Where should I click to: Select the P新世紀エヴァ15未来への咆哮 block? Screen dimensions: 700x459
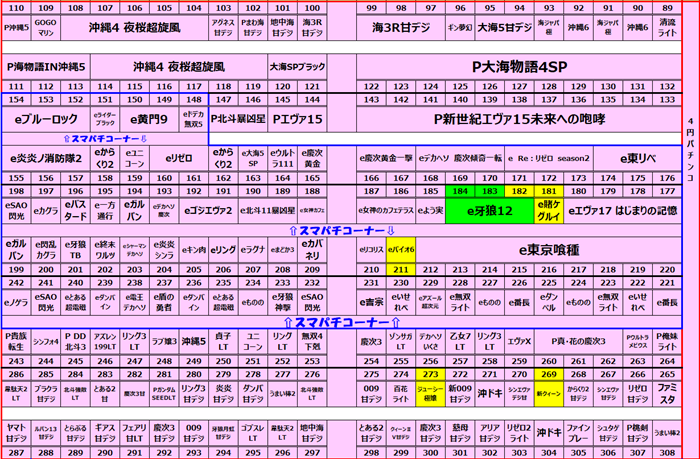tap(519, 119)
